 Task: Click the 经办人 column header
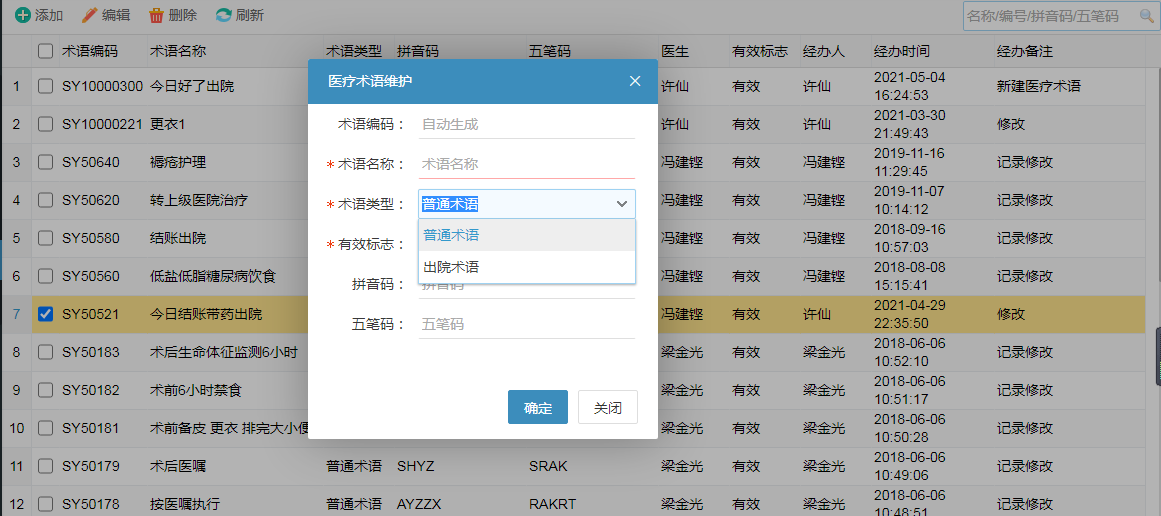[x=824, y=51]
